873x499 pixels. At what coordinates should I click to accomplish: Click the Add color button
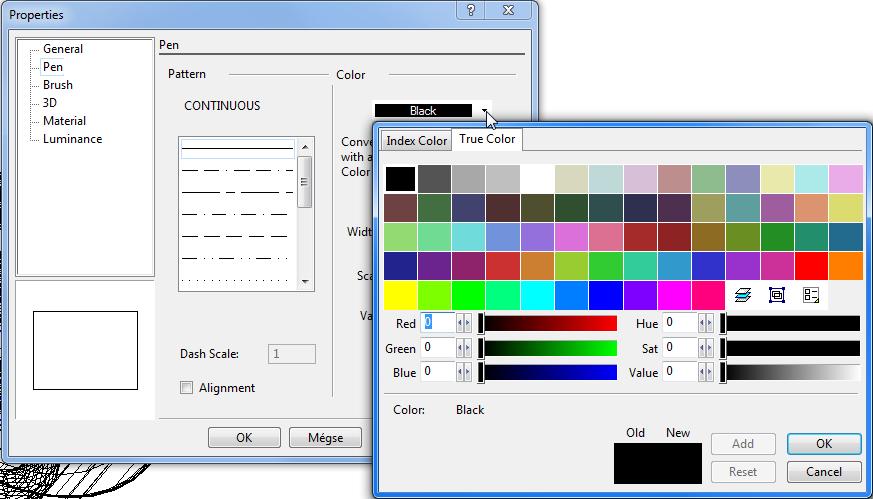(743, 443)
